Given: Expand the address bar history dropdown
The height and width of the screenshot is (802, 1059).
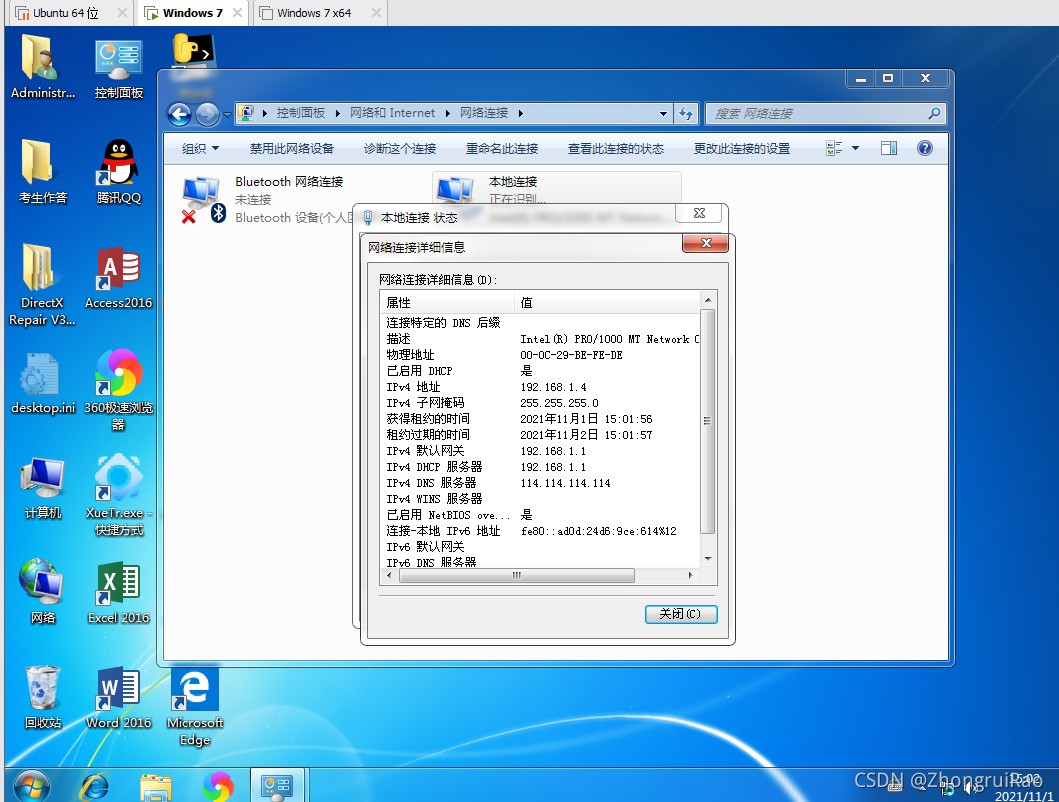Looking at the screenshot, I should tap(663, 114).
